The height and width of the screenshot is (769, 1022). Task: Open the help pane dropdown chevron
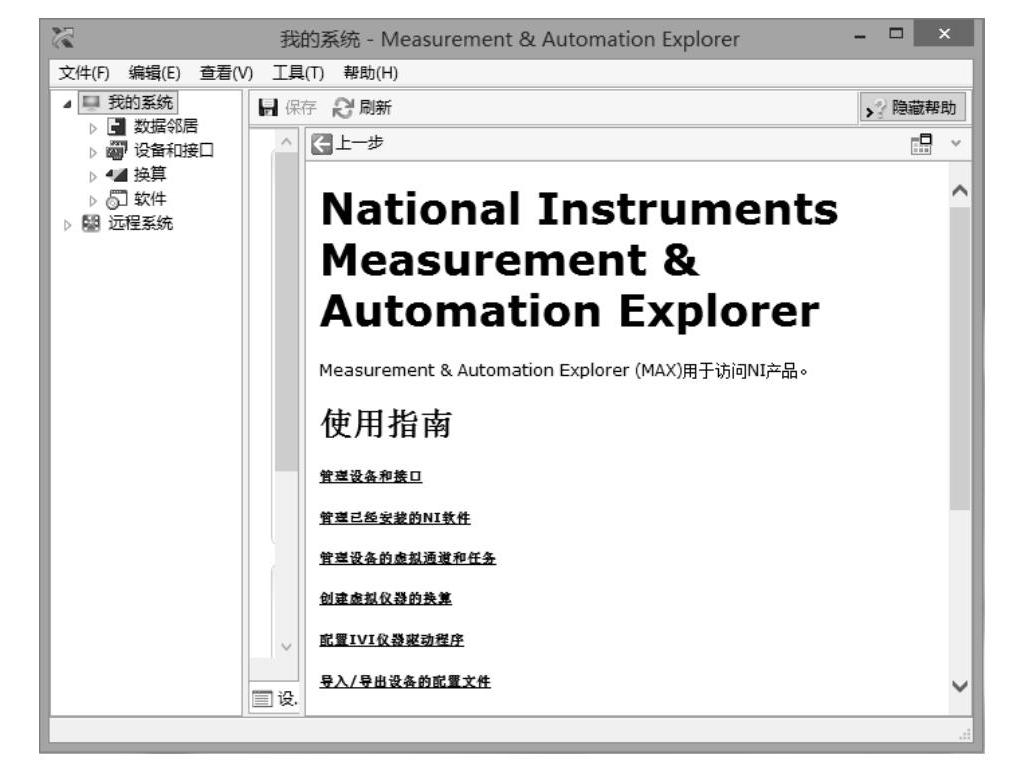[956, 143]
